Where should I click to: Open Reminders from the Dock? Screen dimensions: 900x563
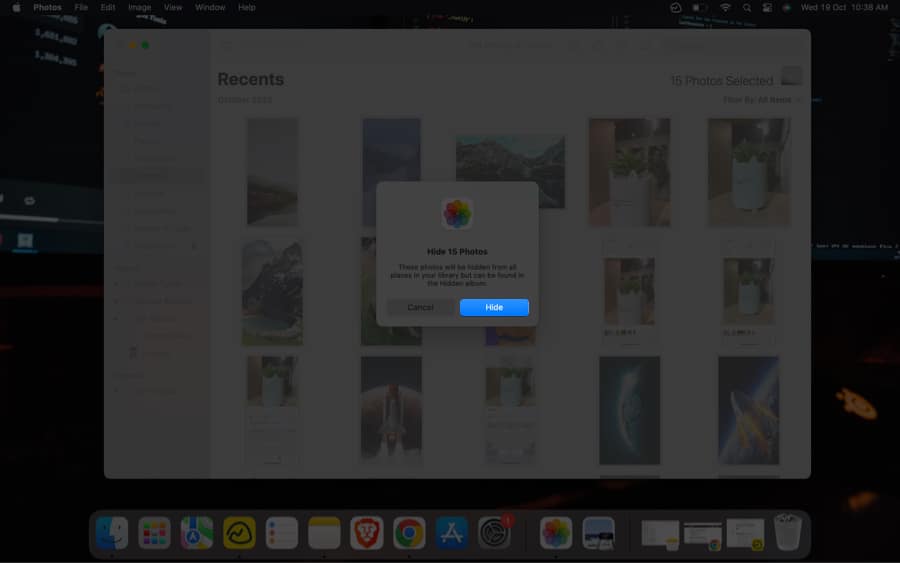[282, 533]
